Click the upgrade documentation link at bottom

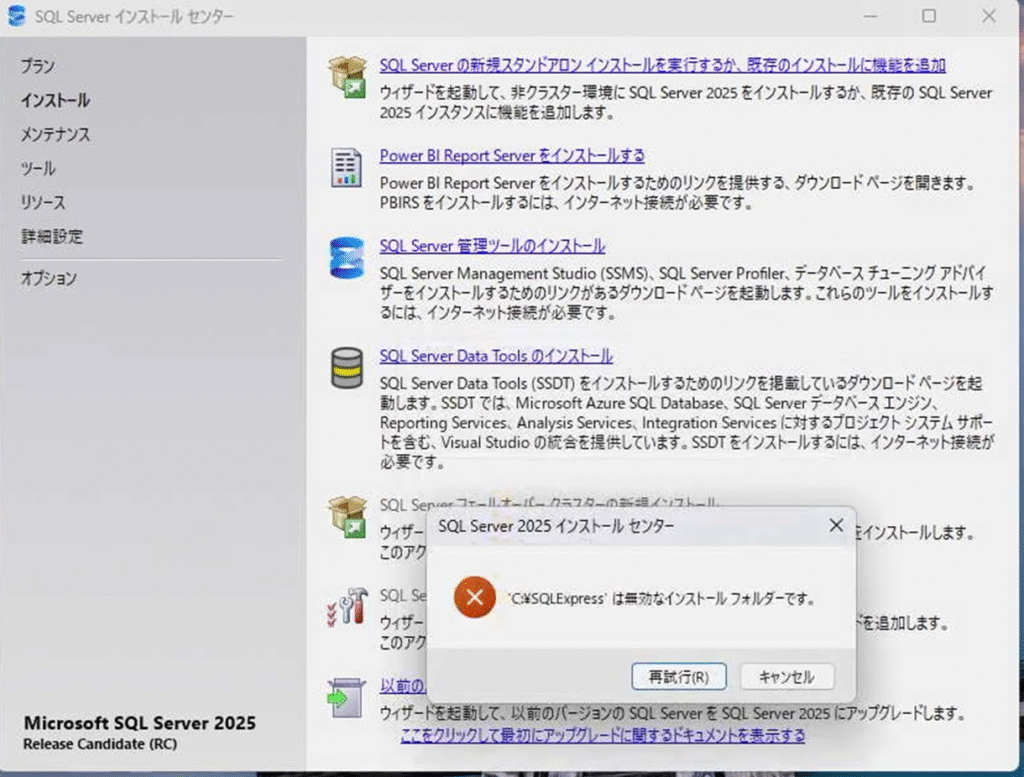tap(603, 735)
